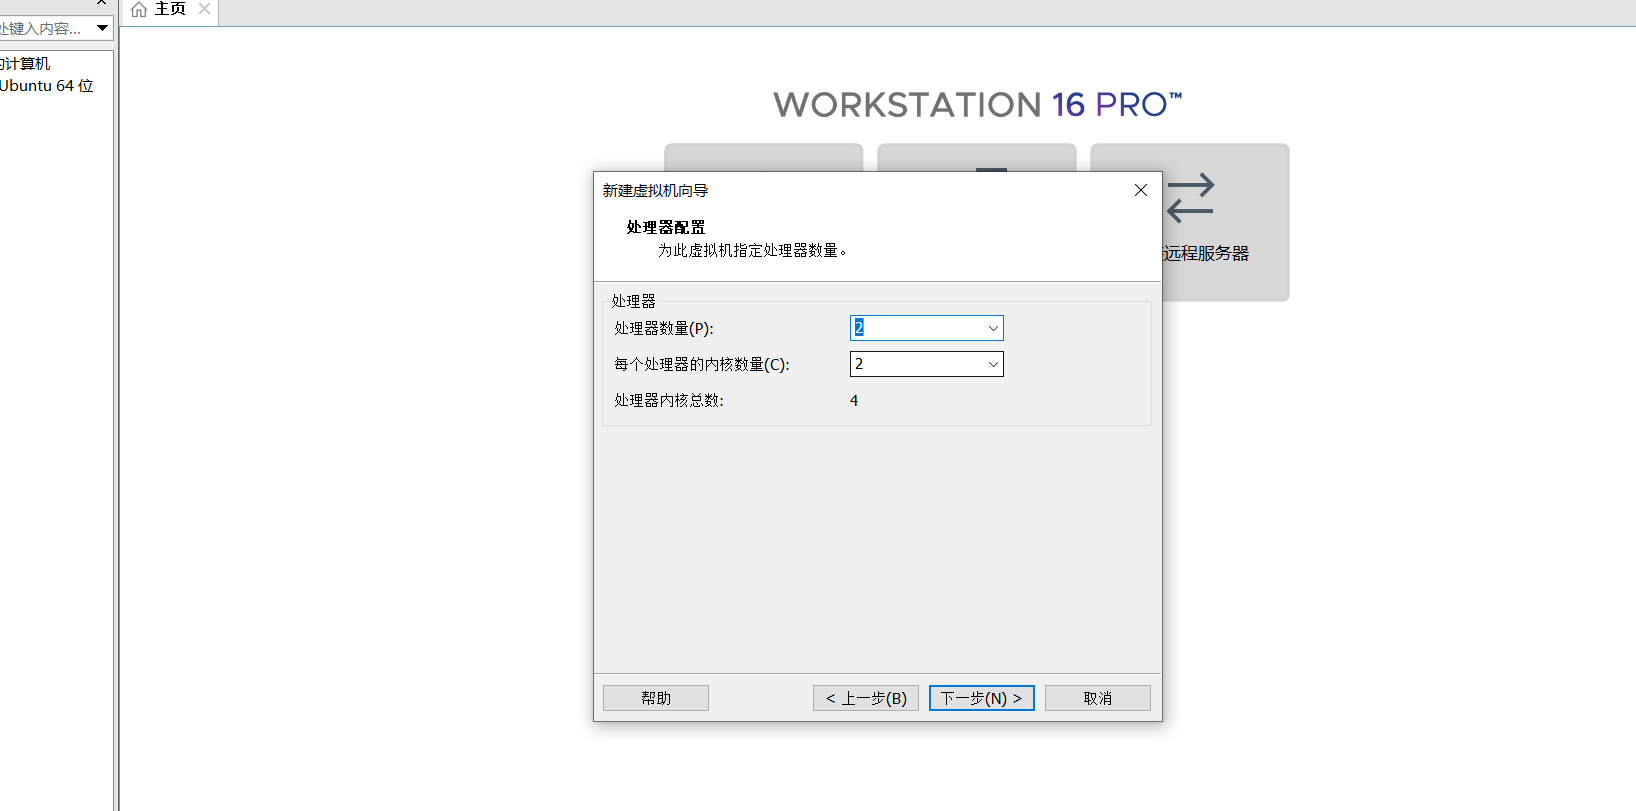Click the total processor cores value 4

pyautogui.click(x=854, y=400)
